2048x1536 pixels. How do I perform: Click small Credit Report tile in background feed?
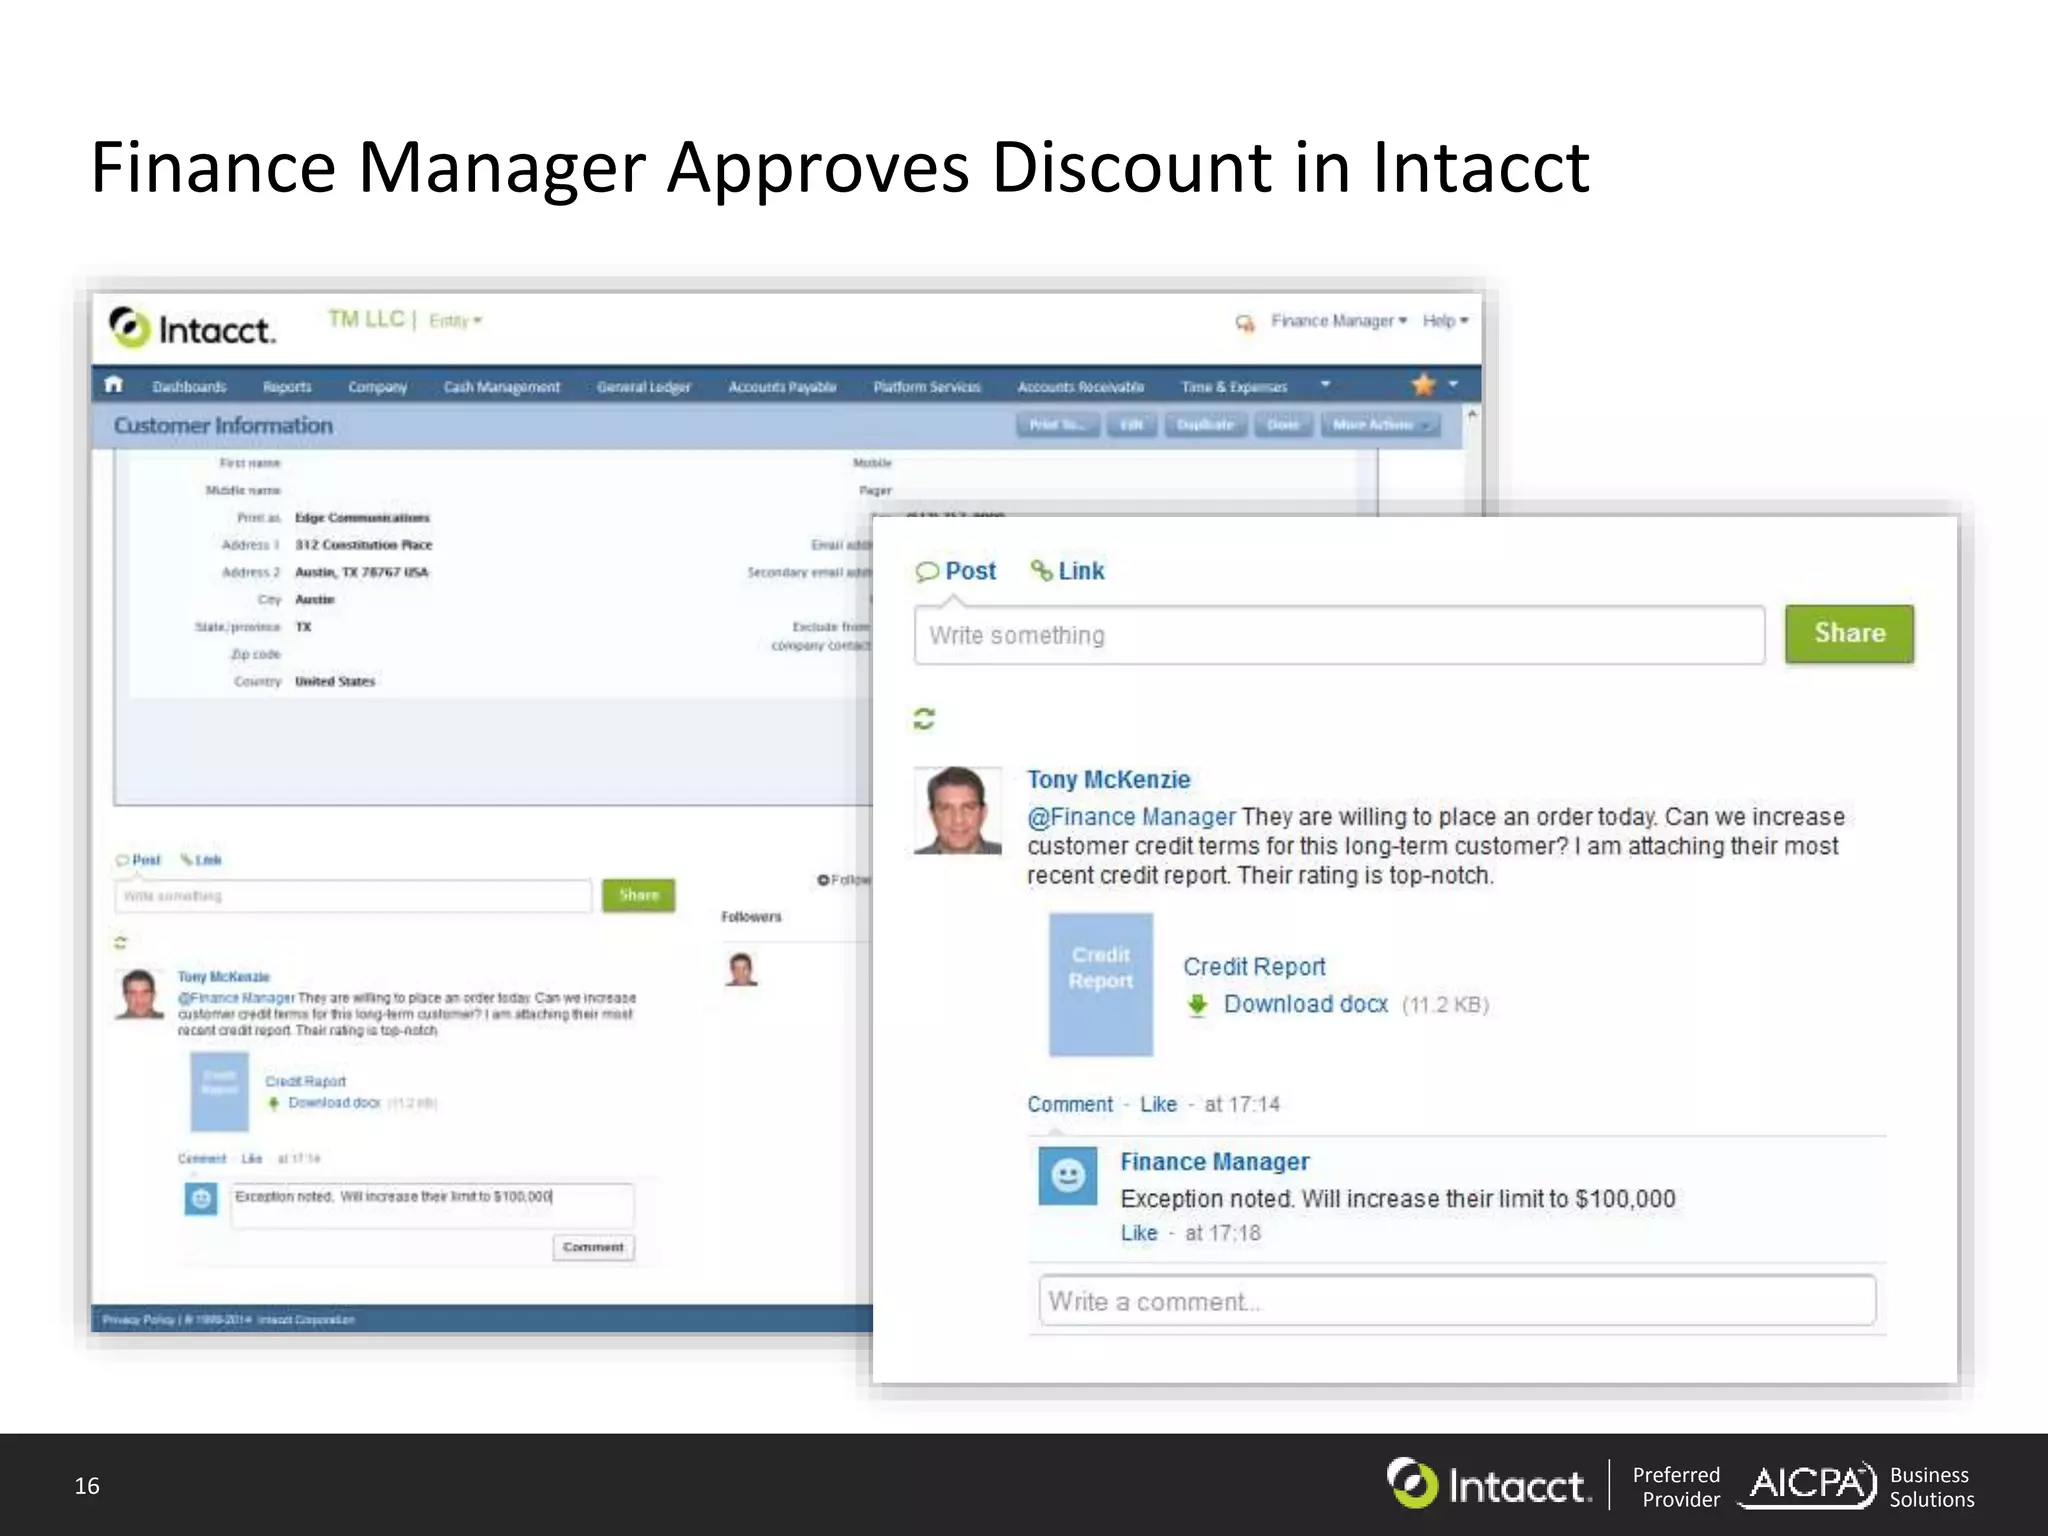(219, 1091)
